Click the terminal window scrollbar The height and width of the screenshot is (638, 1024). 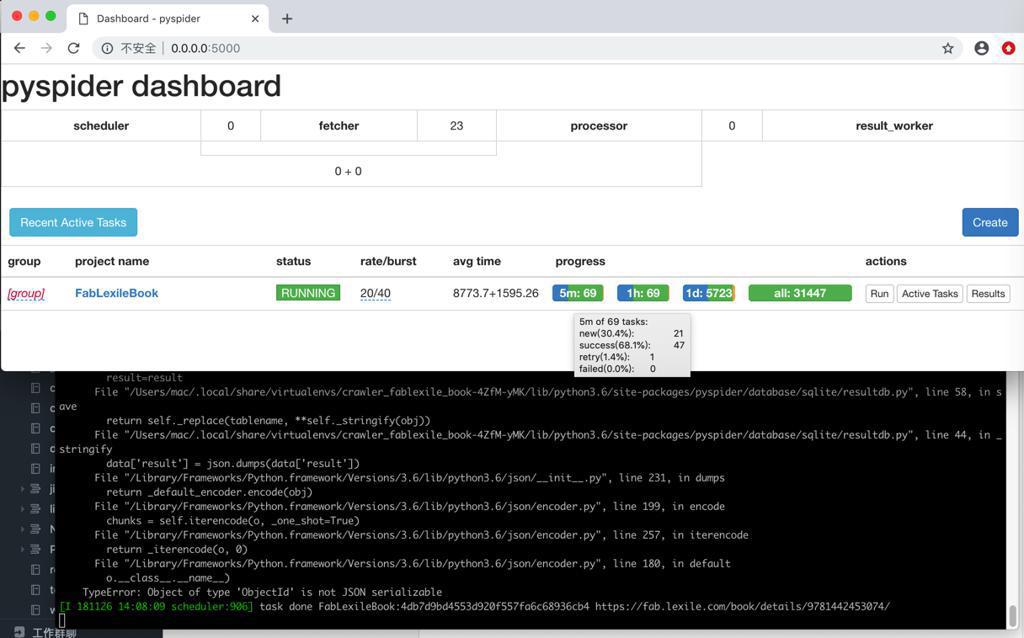pos(1012,616)
